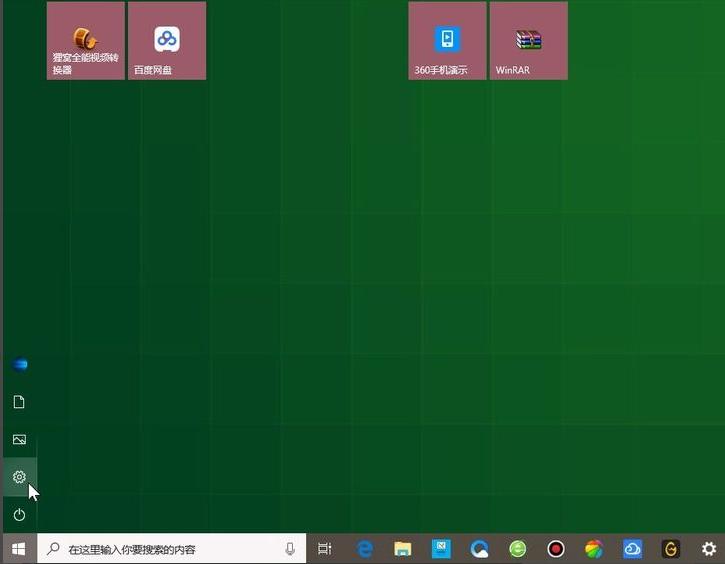
Task: Click the red record button taskbar icon
Action: pos(556,549)
